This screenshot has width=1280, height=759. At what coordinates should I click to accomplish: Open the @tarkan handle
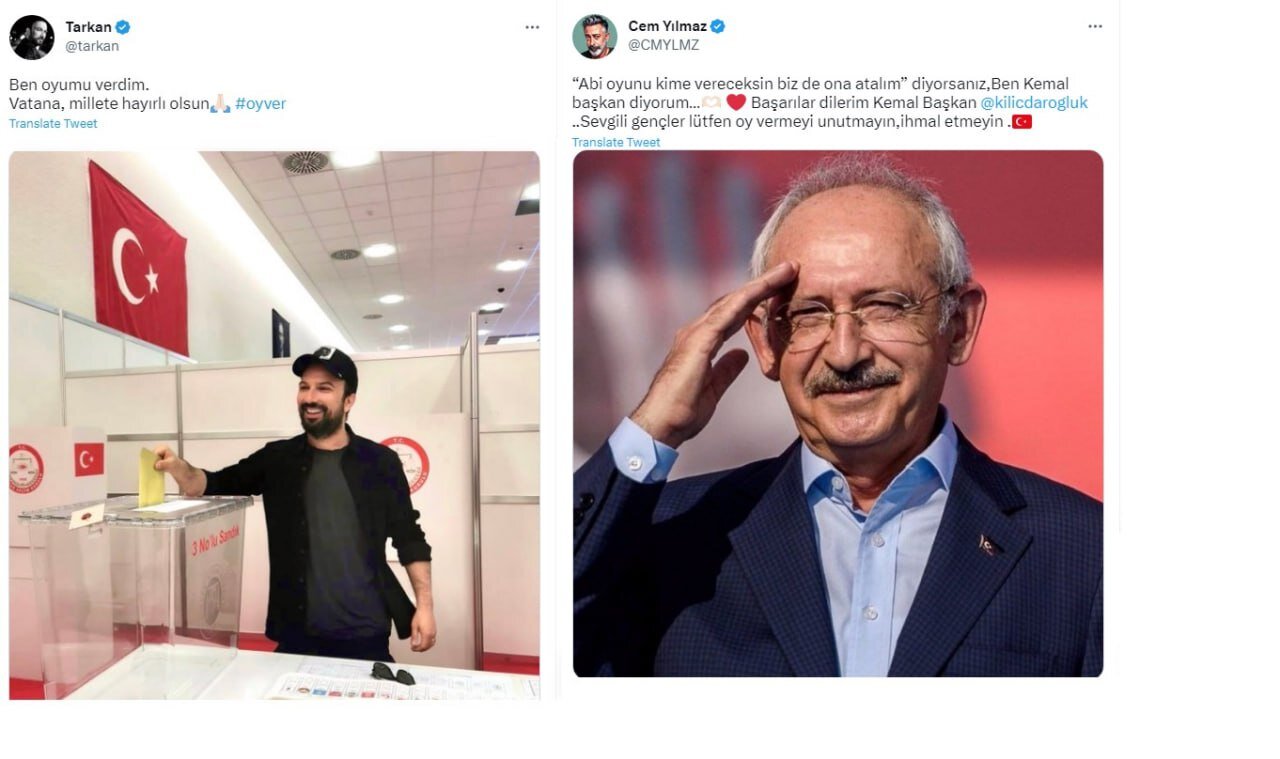92,46
